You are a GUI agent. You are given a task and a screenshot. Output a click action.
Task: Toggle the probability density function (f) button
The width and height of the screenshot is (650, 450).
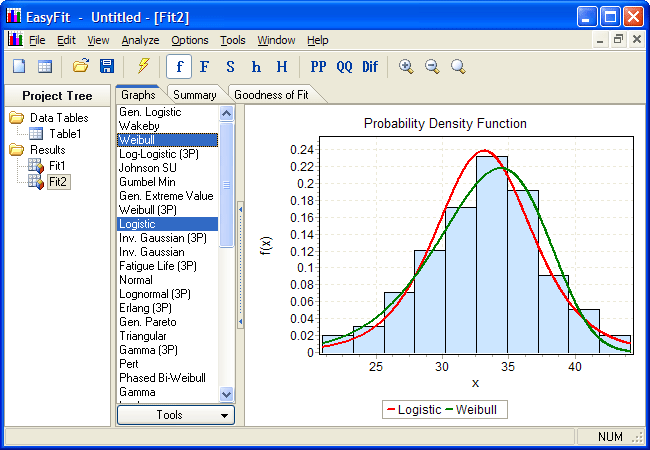179,66
